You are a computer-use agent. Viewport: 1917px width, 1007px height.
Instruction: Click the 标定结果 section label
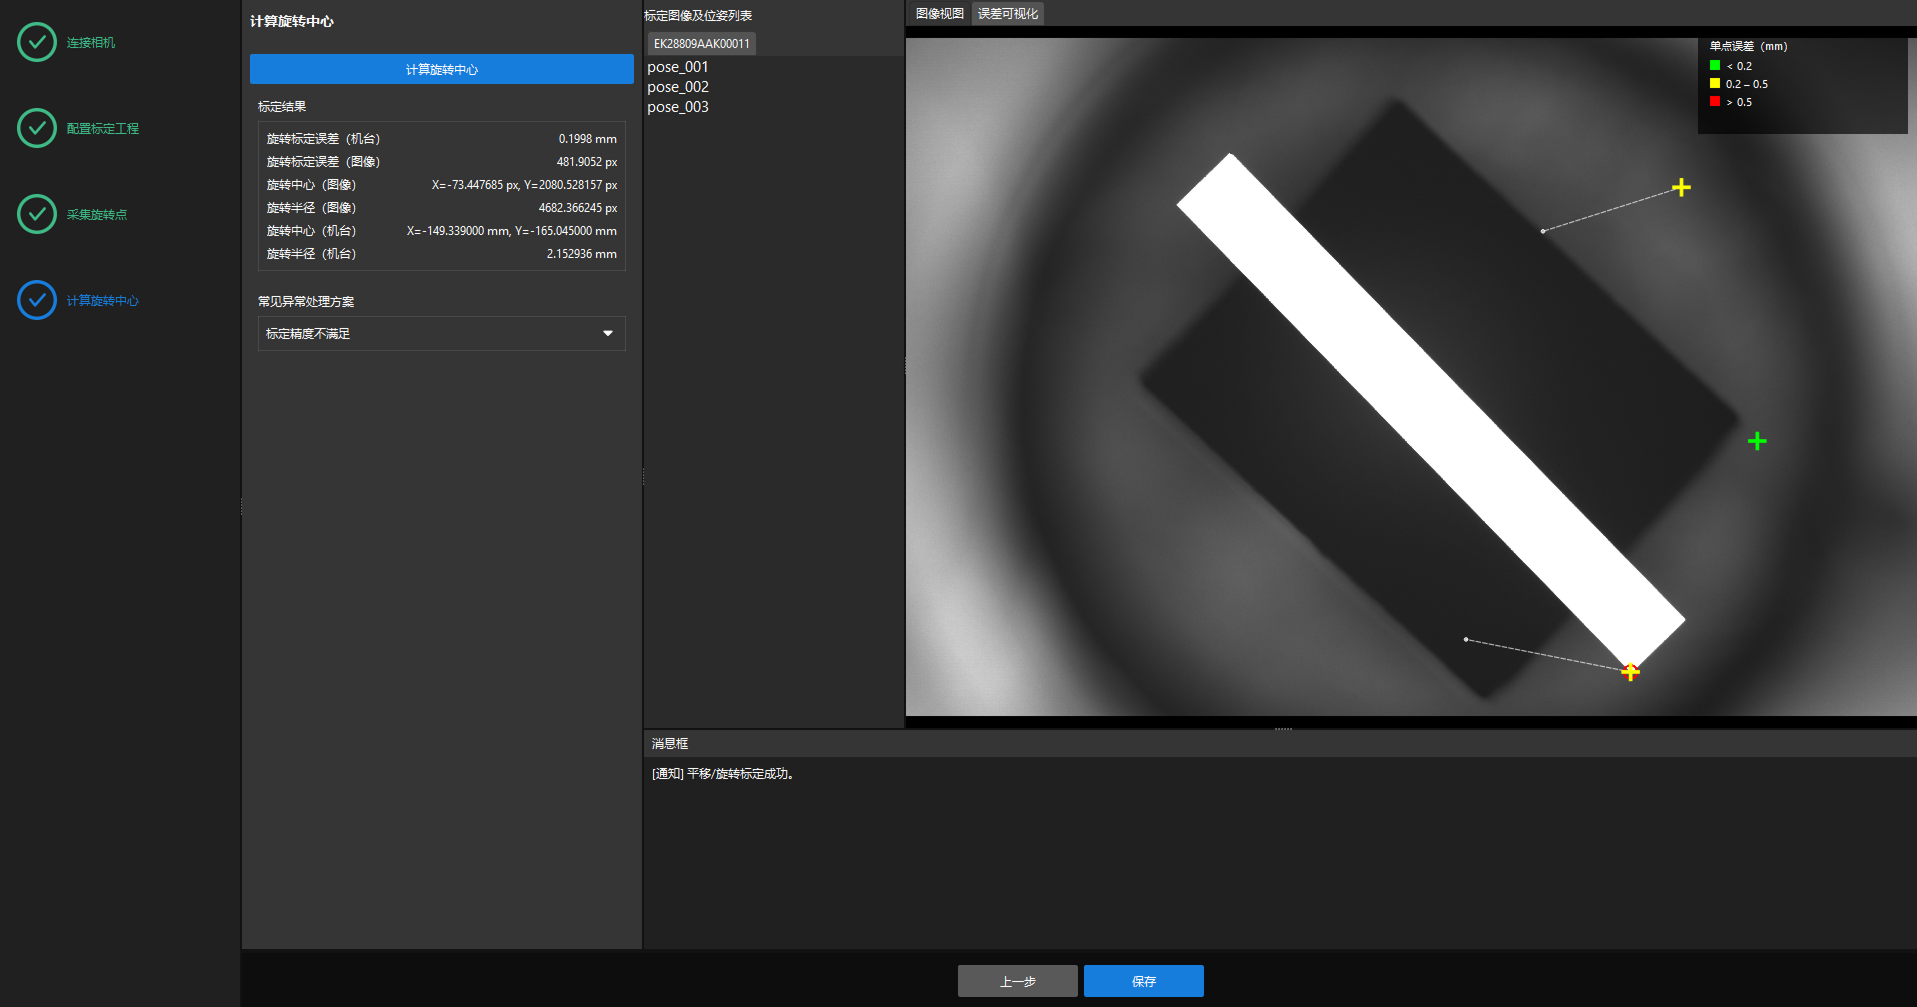tap(282, 107)
